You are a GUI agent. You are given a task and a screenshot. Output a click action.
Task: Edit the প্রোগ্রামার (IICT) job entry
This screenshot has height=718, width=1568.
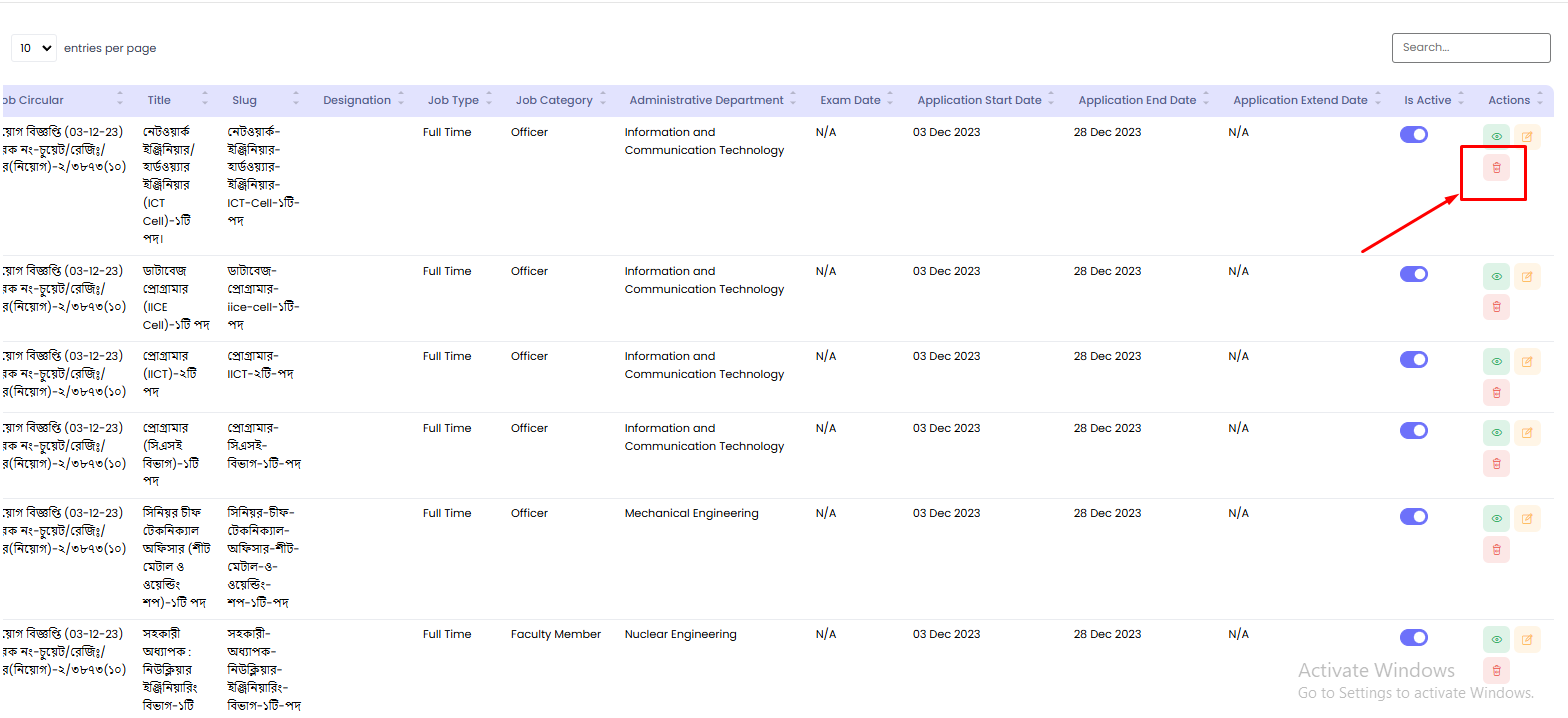pyautogui.click(x=1526, y=361)
